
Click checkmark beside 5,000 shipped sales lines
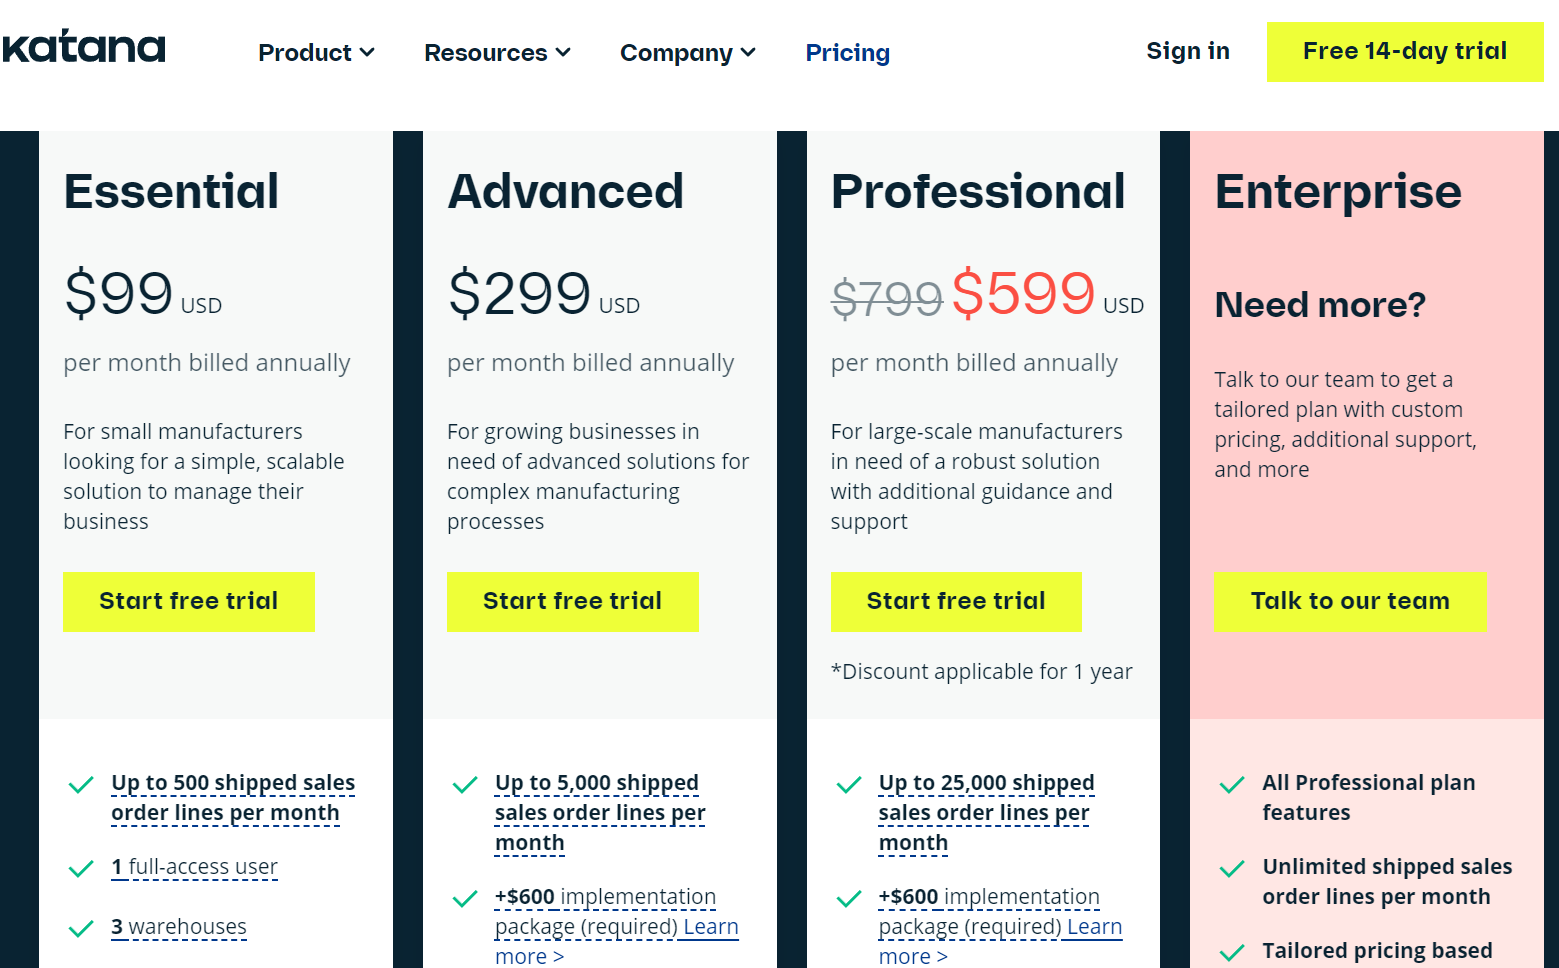(465, 785)
